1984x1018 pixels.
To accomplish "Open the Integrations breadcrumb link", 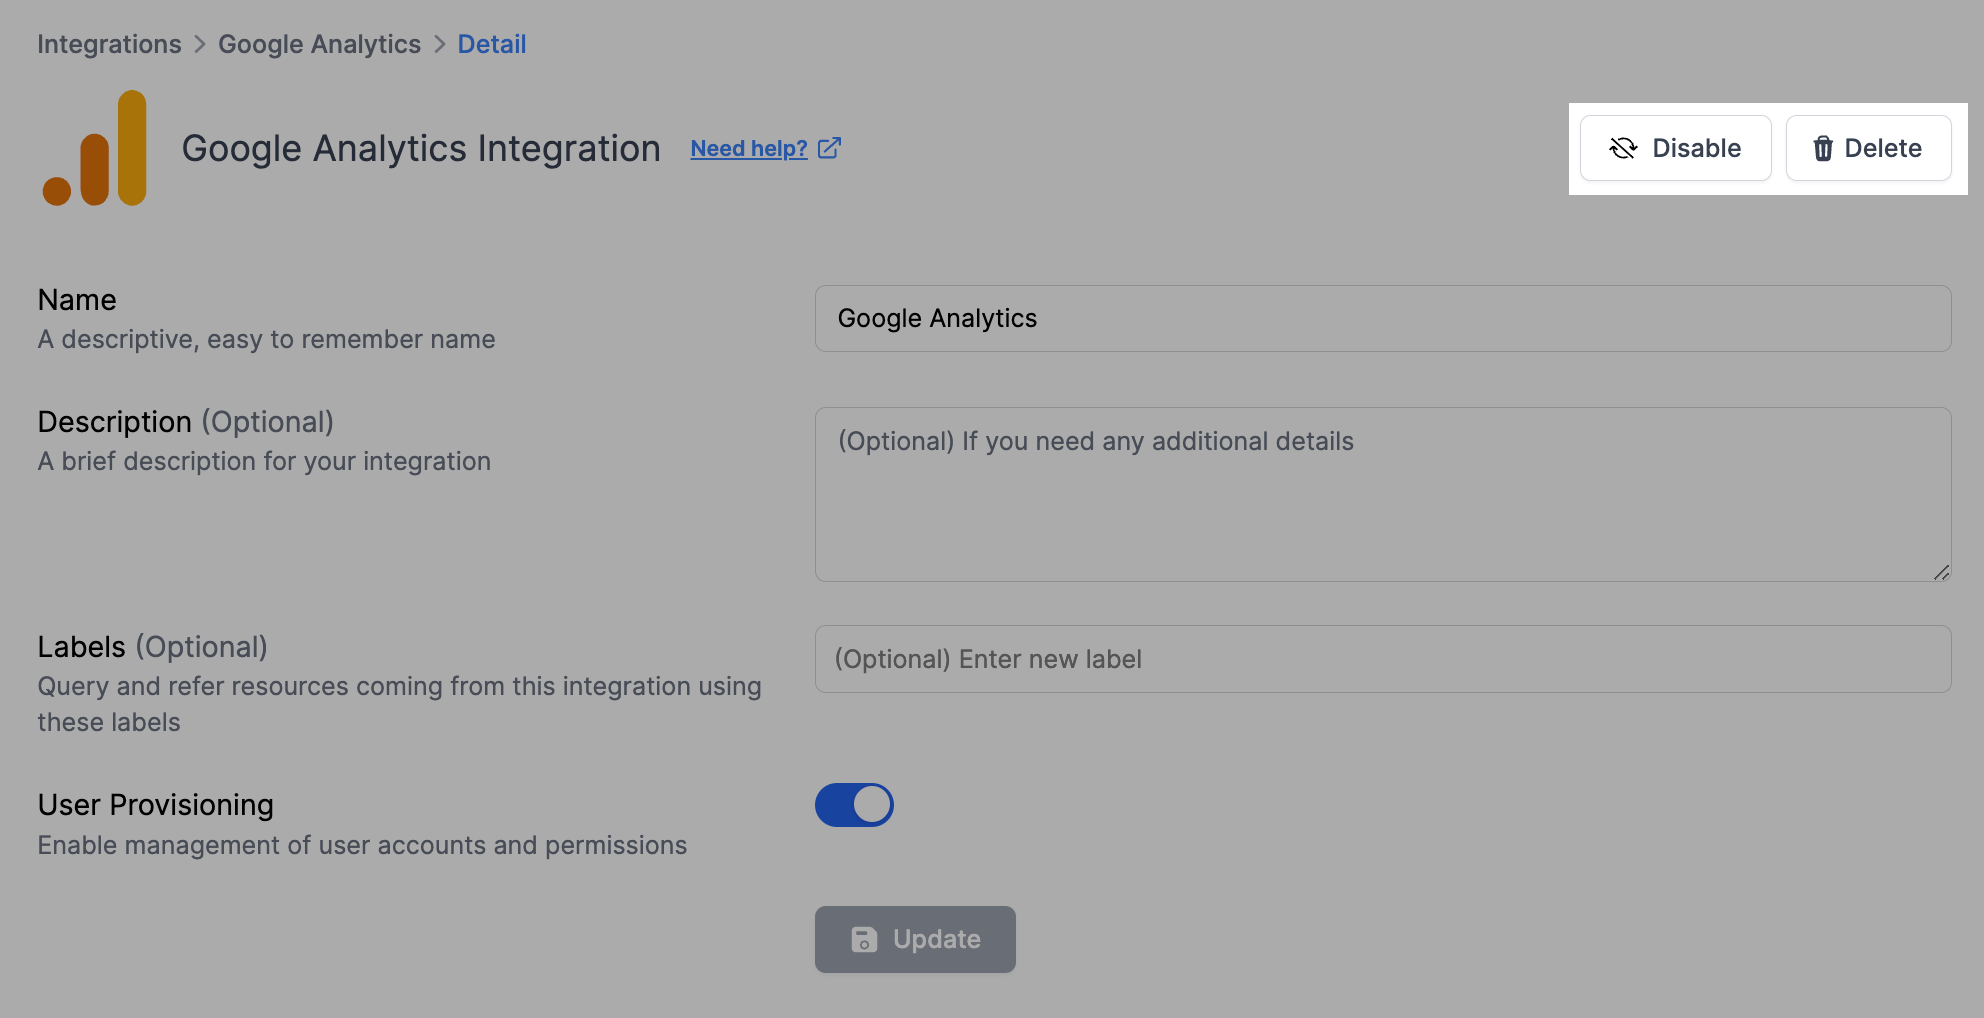I will click(x=109, y=44).
